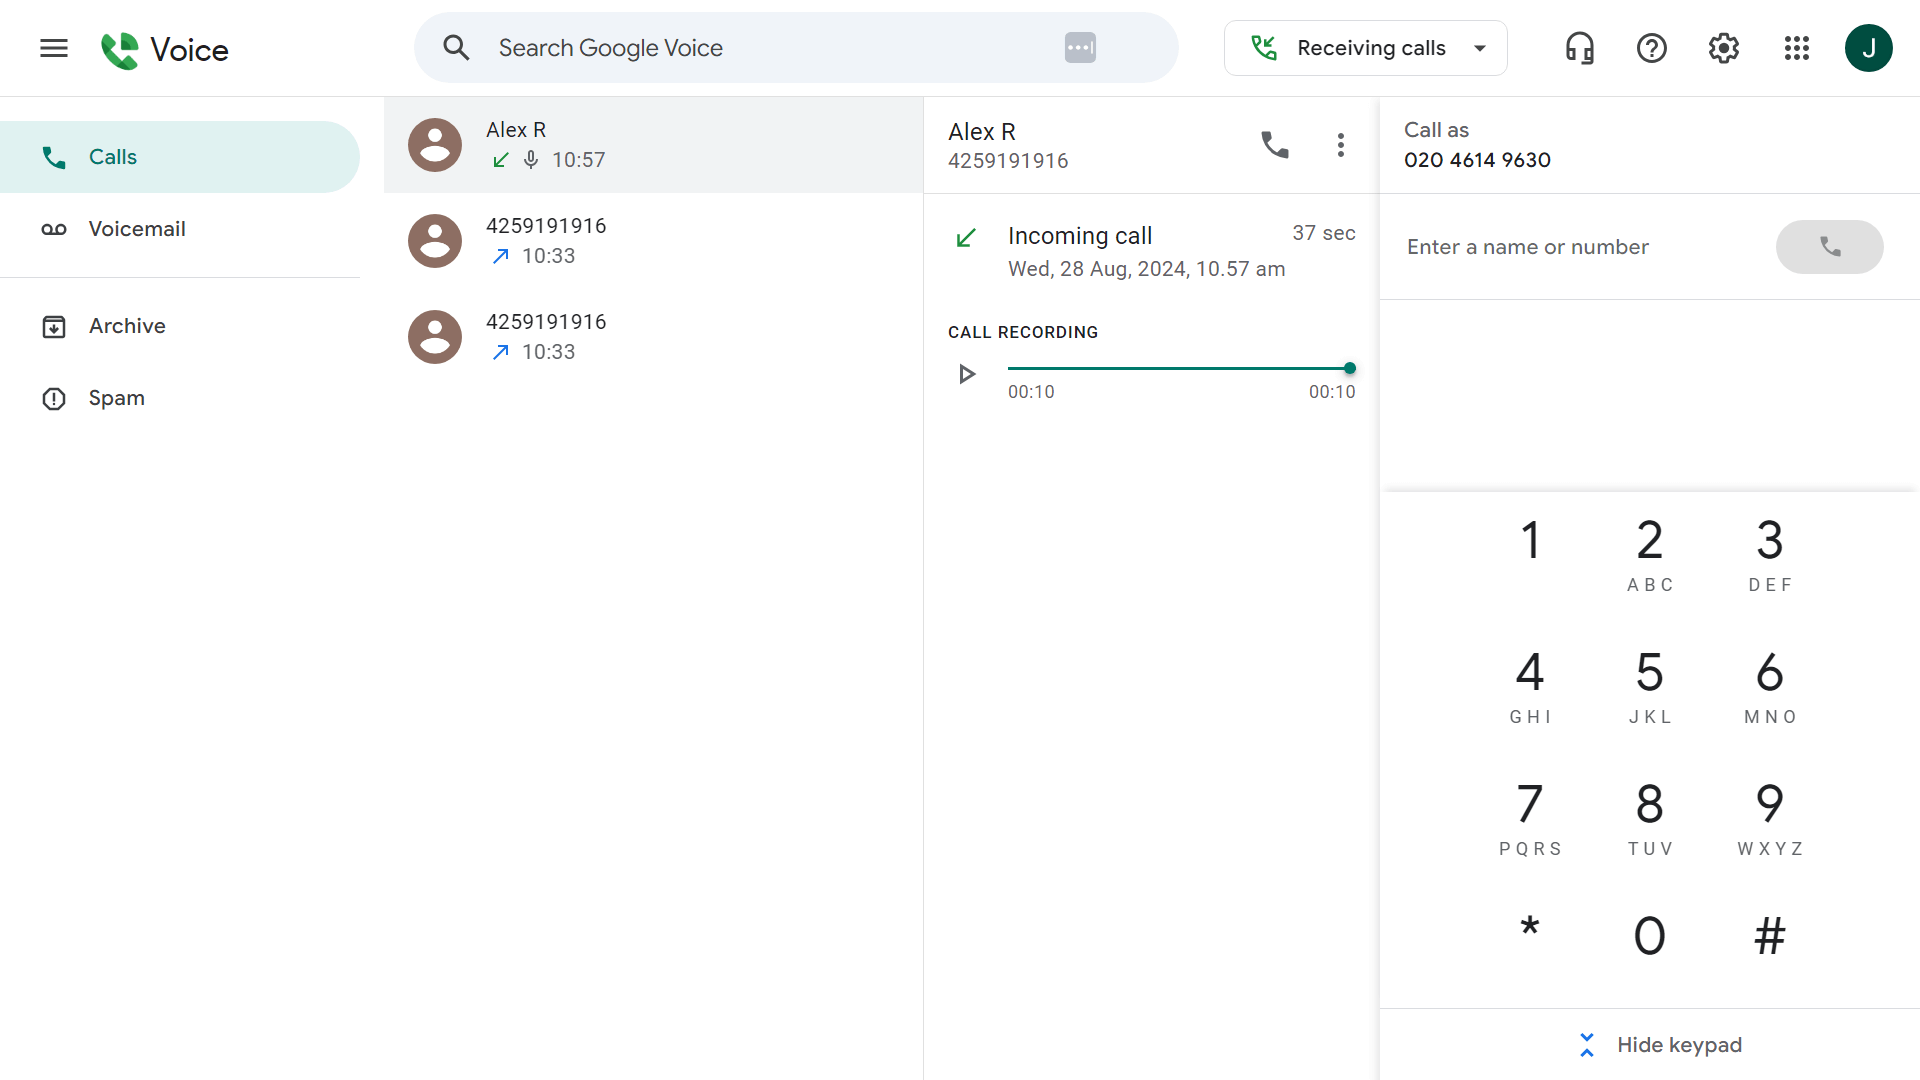
Task: Open the Voicemail section
Action: coord(136,228)
